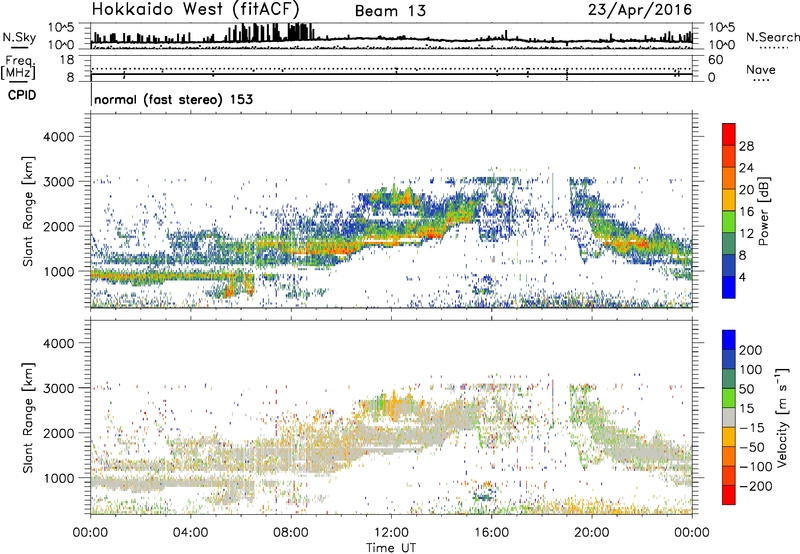
Task: Click the '12:00' time tick label
Action: coord(391,533)
